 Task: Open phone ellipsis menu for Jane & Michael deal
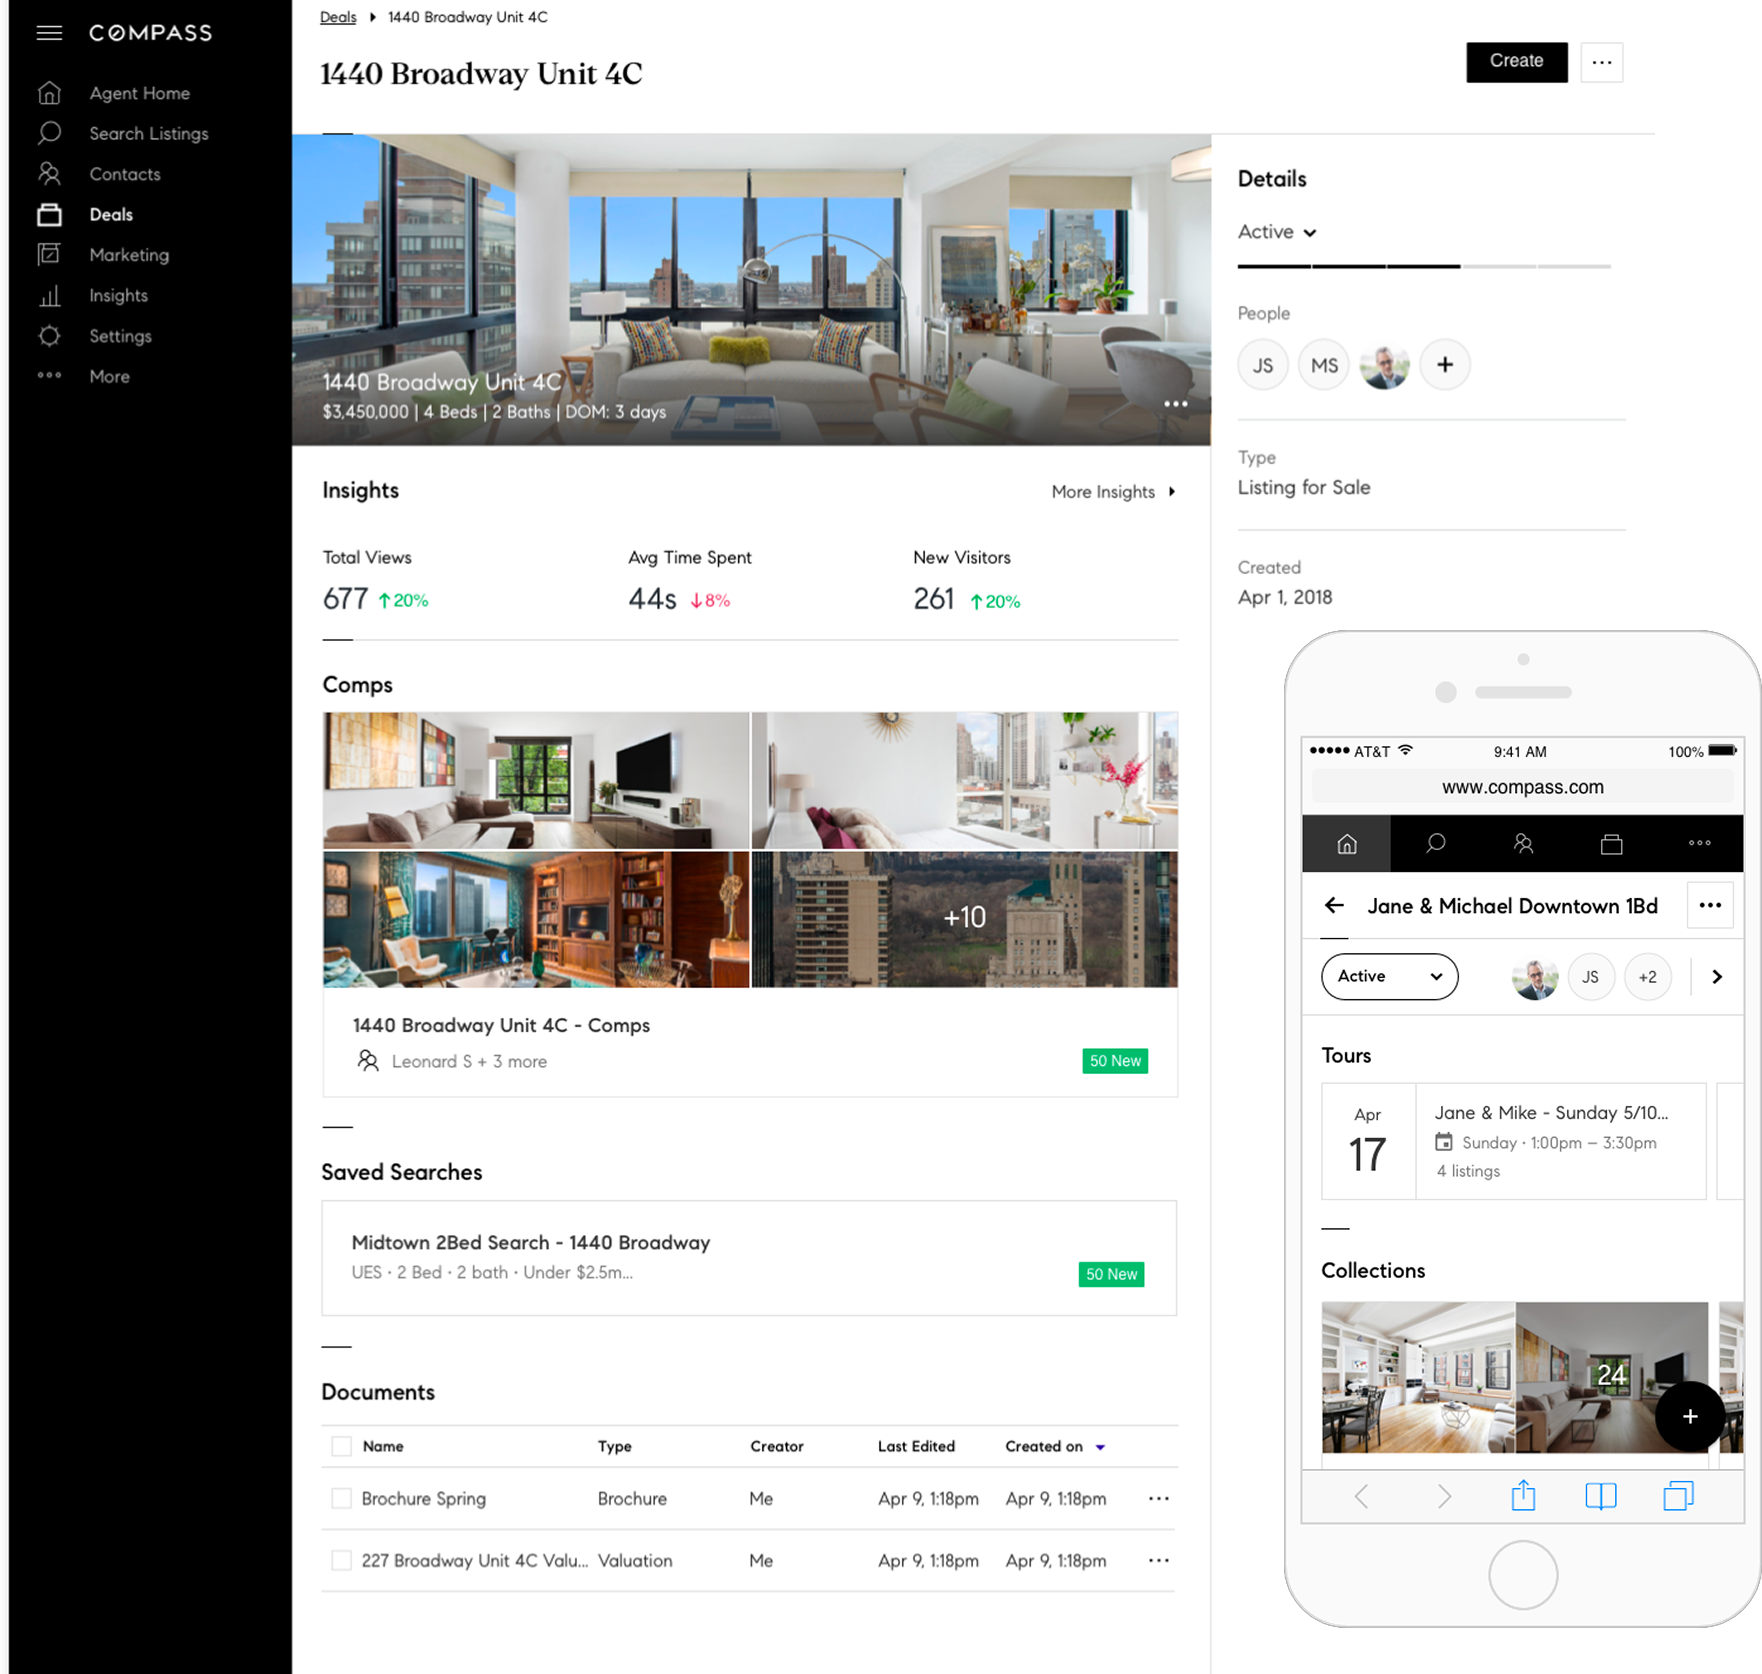(x=1710, y=905)
